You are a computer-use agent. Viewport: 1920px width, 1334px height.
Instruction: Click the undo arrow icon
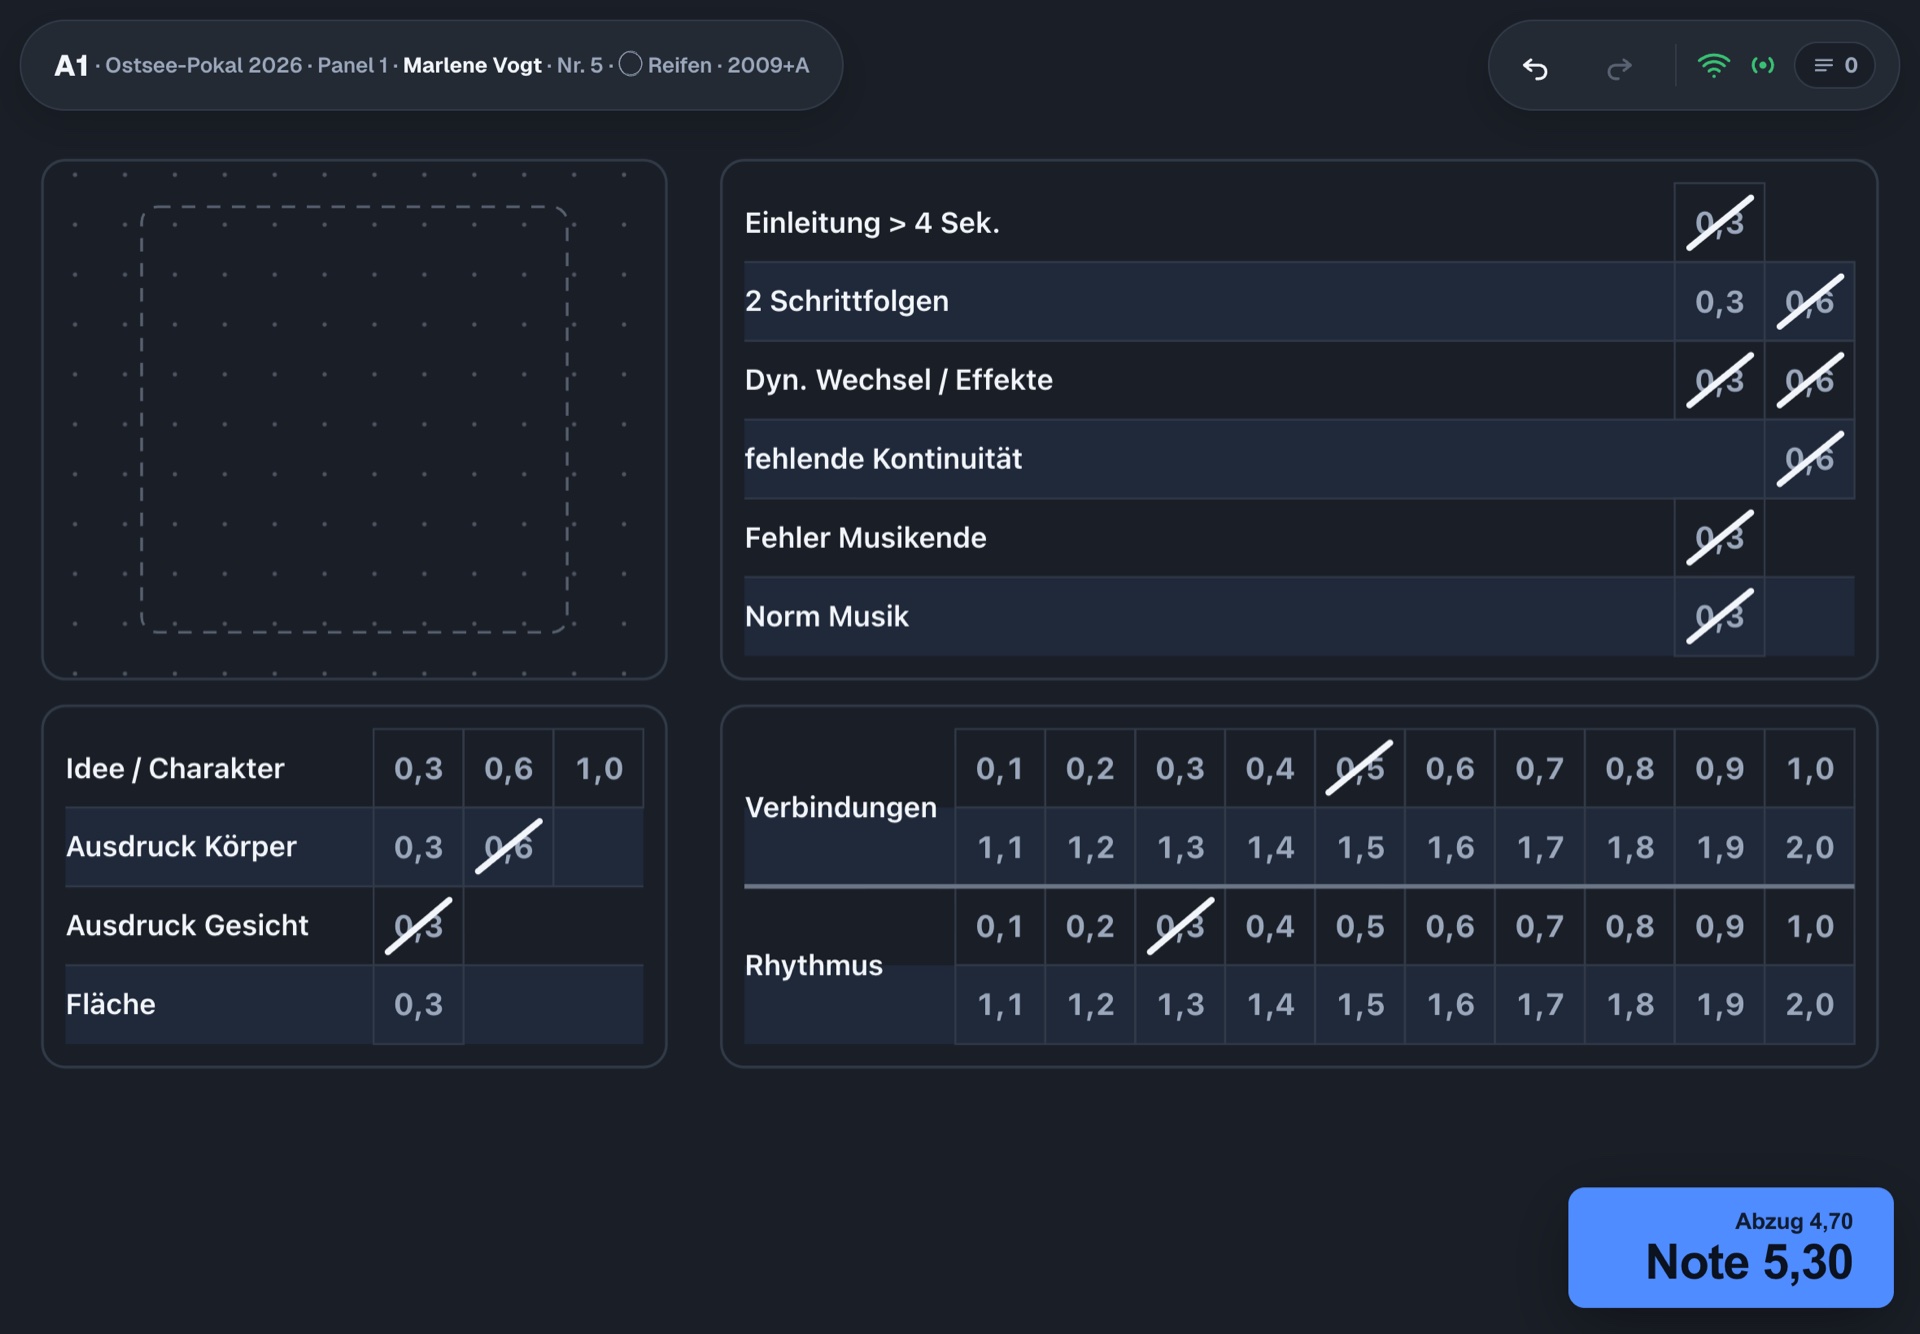click(1535, 67)
